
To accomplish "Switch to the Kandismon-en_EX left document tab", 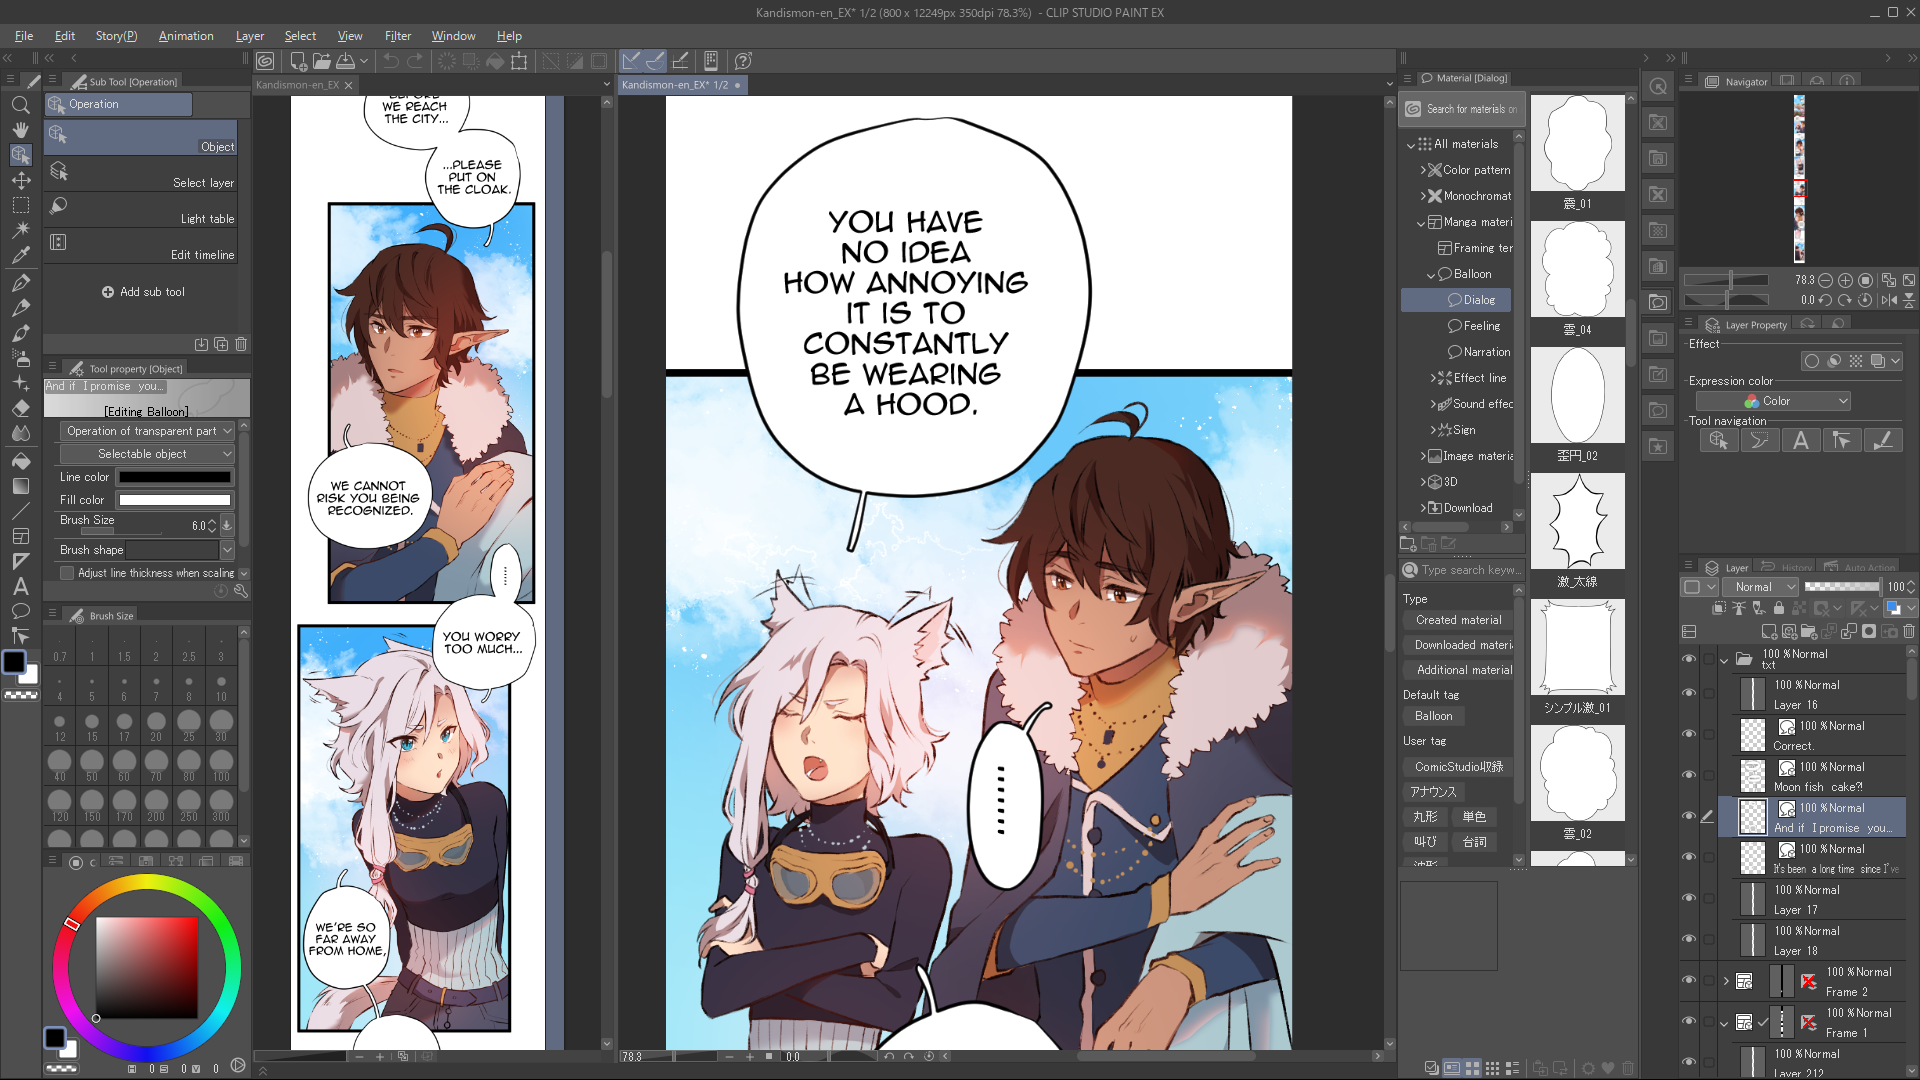I will (x=297, y=85).
